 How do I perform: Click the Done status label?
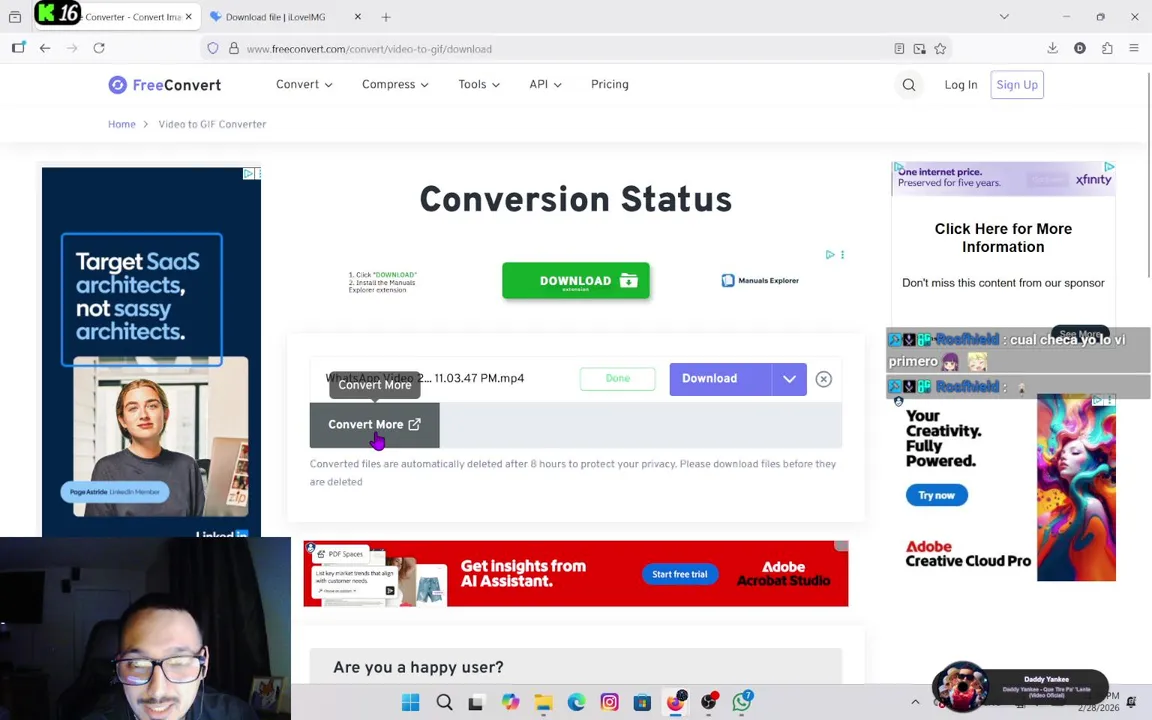point(617,378)
